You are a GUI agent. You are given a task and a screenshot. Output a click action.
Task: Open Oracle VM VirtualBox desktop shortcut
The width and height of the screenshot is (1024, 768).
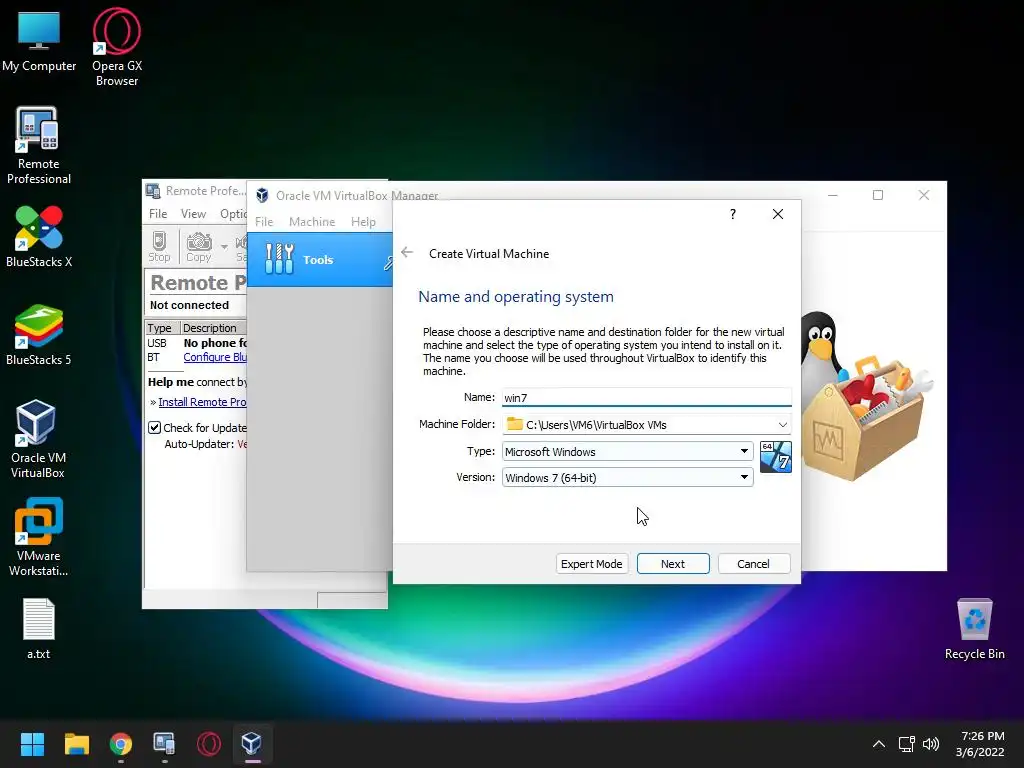point(37,439)
